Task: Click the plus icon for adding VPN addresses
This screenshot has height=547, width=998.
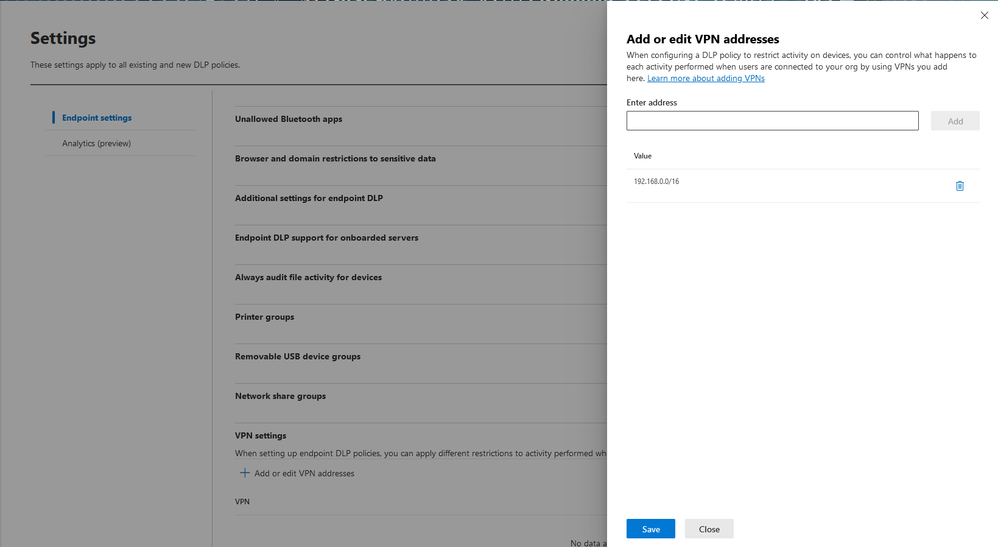Action: [x=245, y=473]
